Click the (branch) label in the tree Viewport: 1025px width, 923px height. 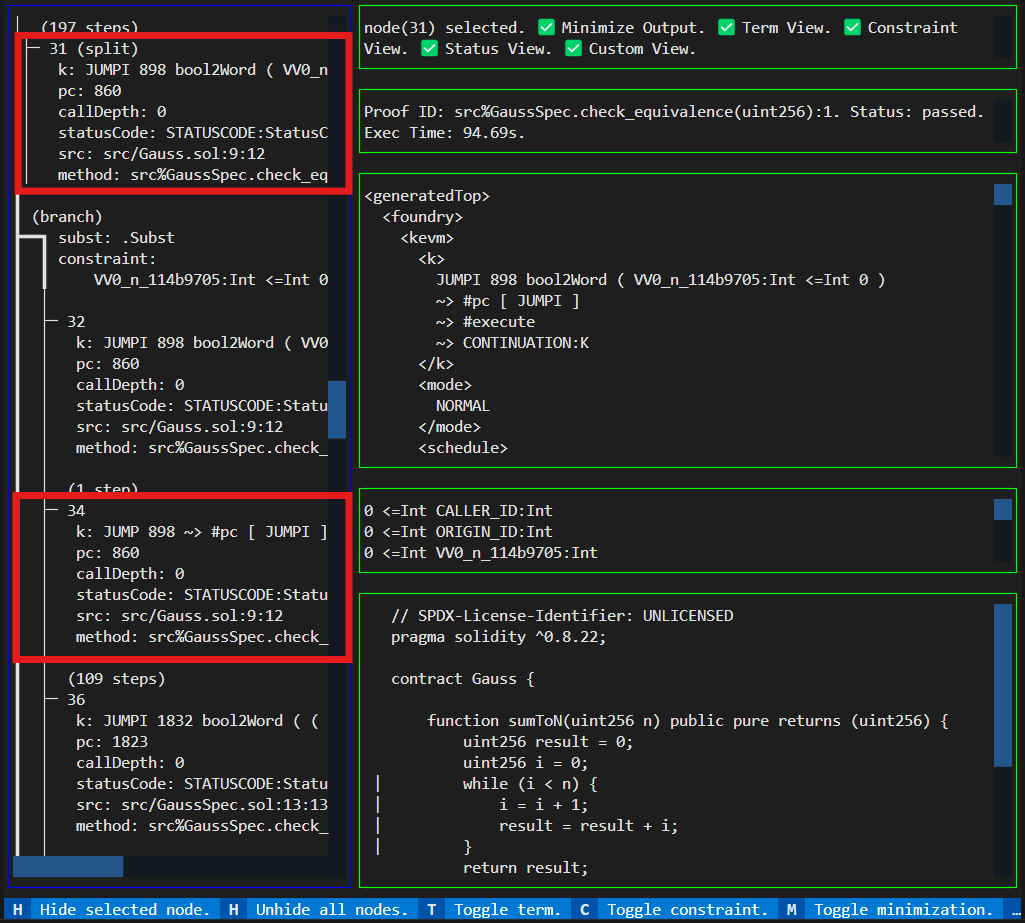(x=67, y=216)
